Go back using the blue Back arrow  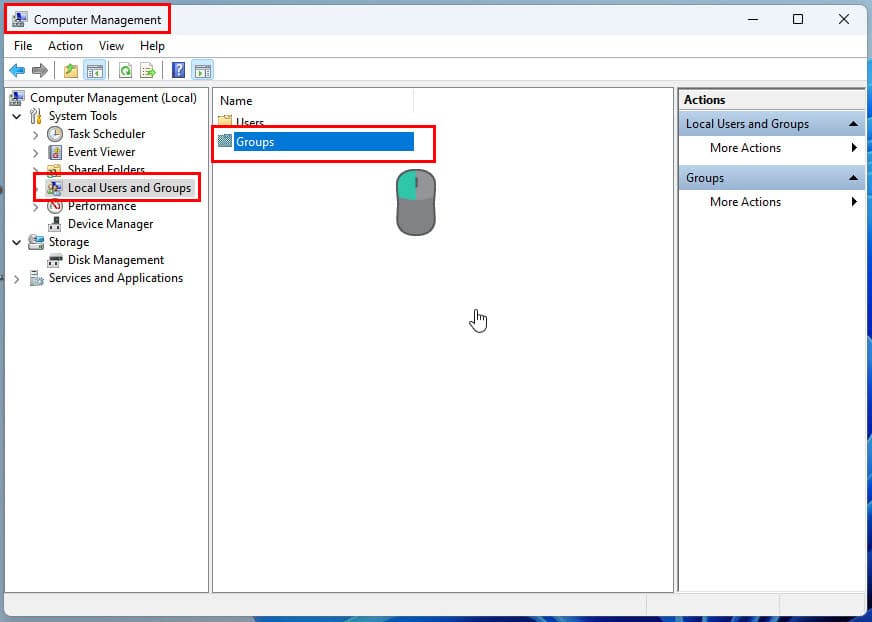click(17, 71)
